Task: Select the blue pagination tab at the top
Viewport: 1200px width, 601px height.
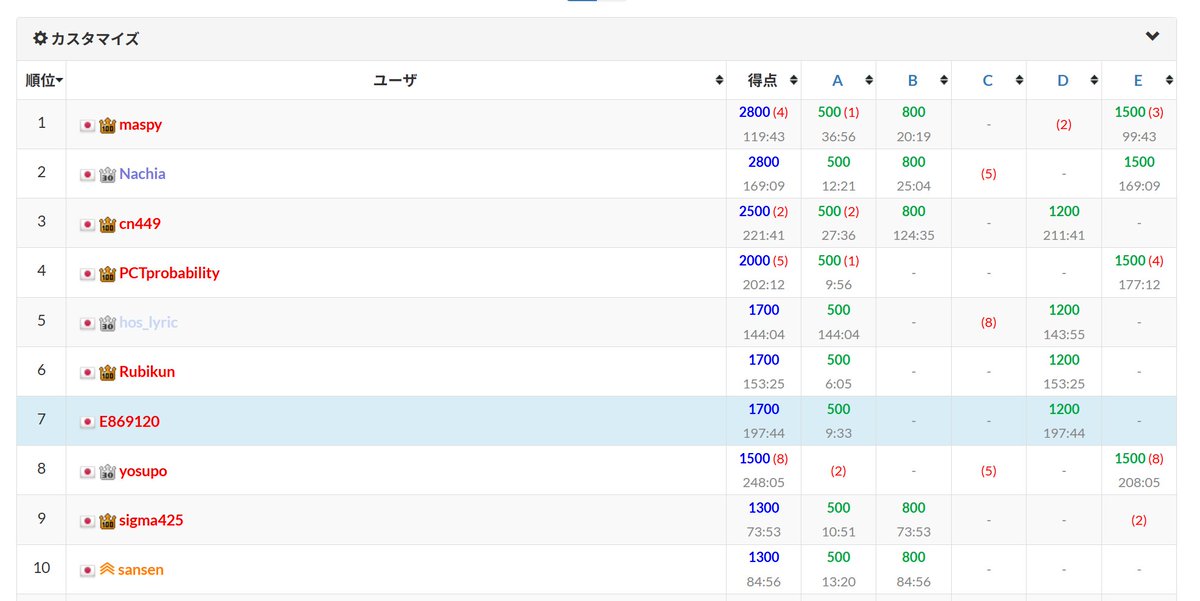Action: click(582, 3)
